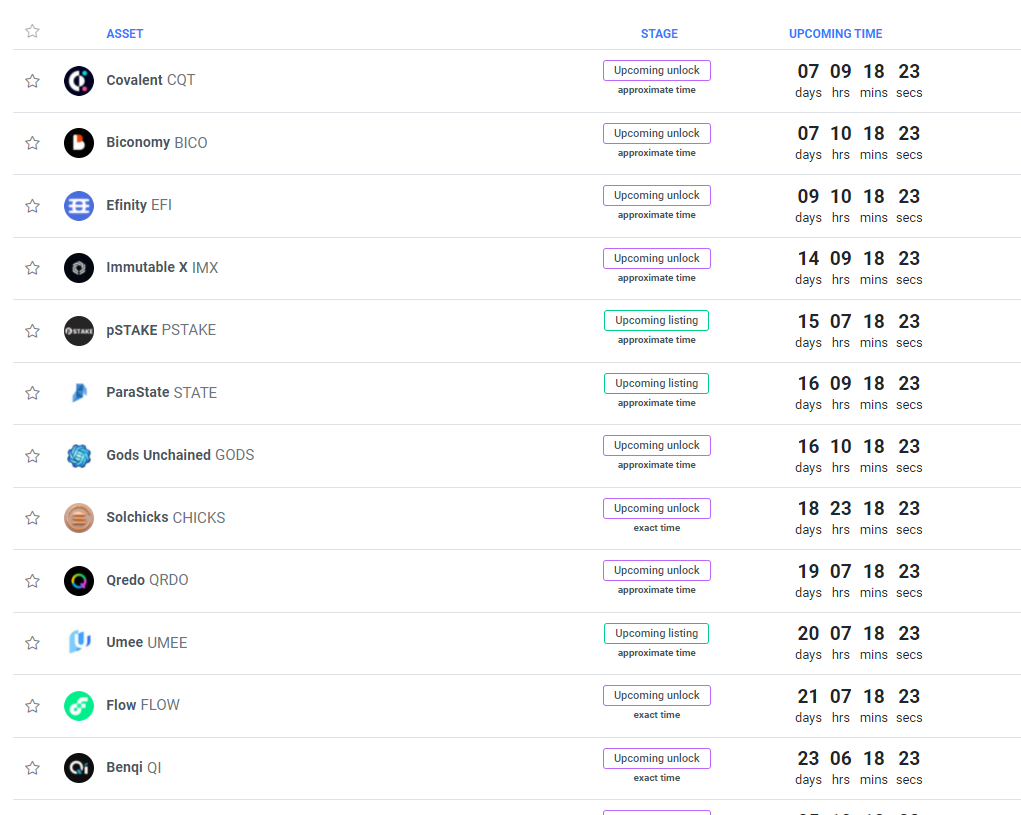The image size is (1021, 815).
Task: Mark pSTAKE as favorite
Action: pos(33,331)
